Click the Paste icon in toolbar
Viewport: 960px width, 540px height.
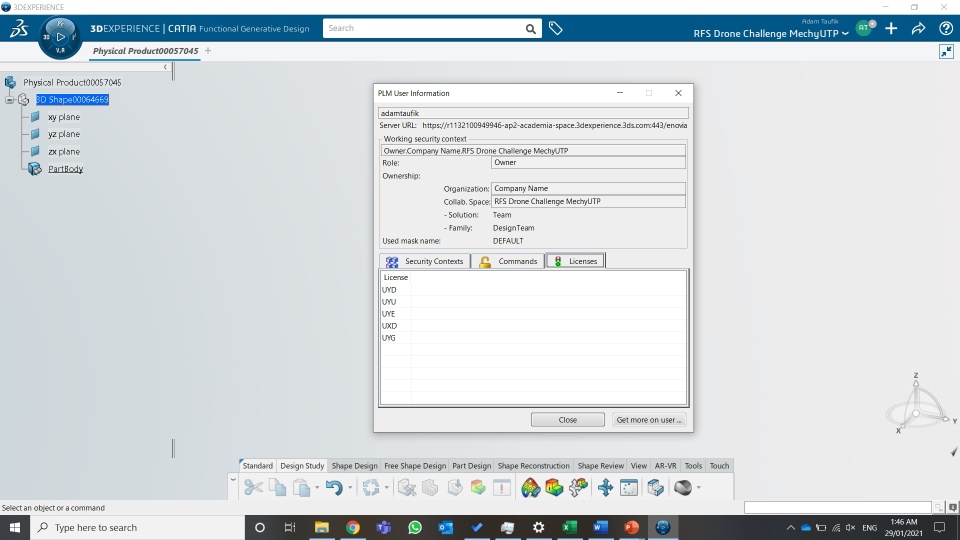tap(301, 487)
